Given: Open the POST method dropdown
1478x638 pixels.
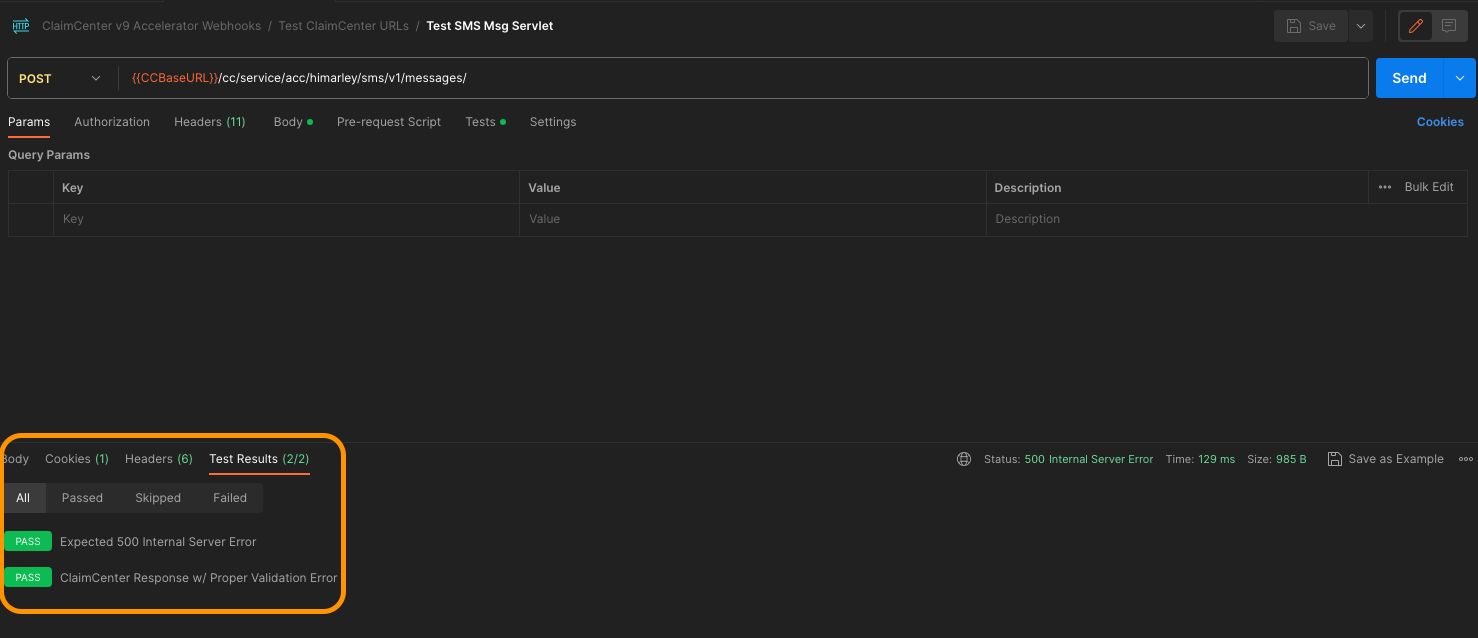Looking at the screenshot, I should (60, 77).
